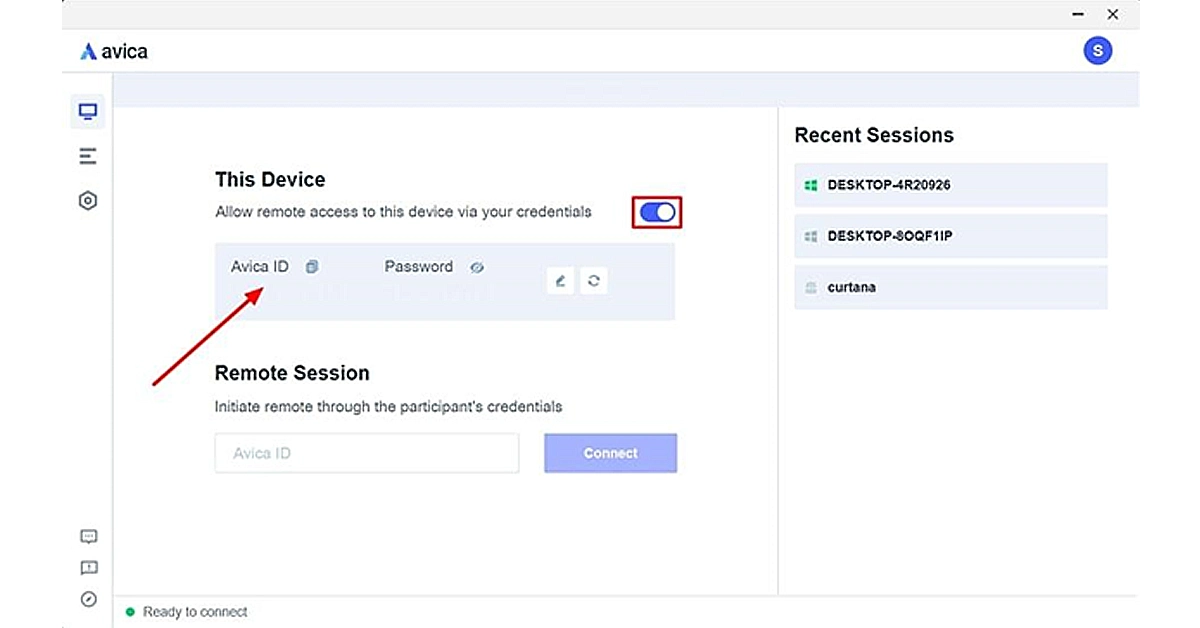Image resolution: width=1200 pixels, height=628 pixels.
Task: Open the user profile avatar S
Action: 1098,50
